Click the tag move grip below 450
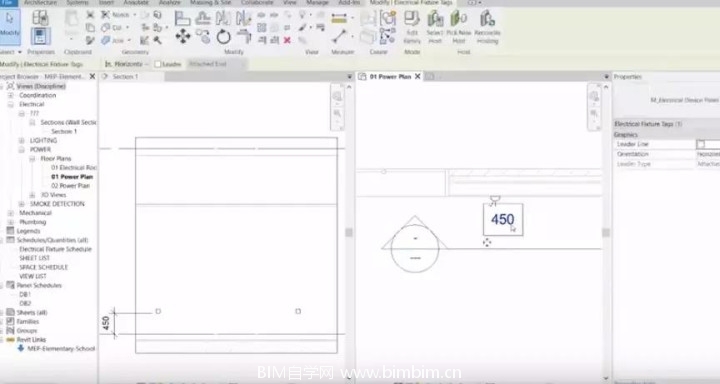 [x=487, y=243]
